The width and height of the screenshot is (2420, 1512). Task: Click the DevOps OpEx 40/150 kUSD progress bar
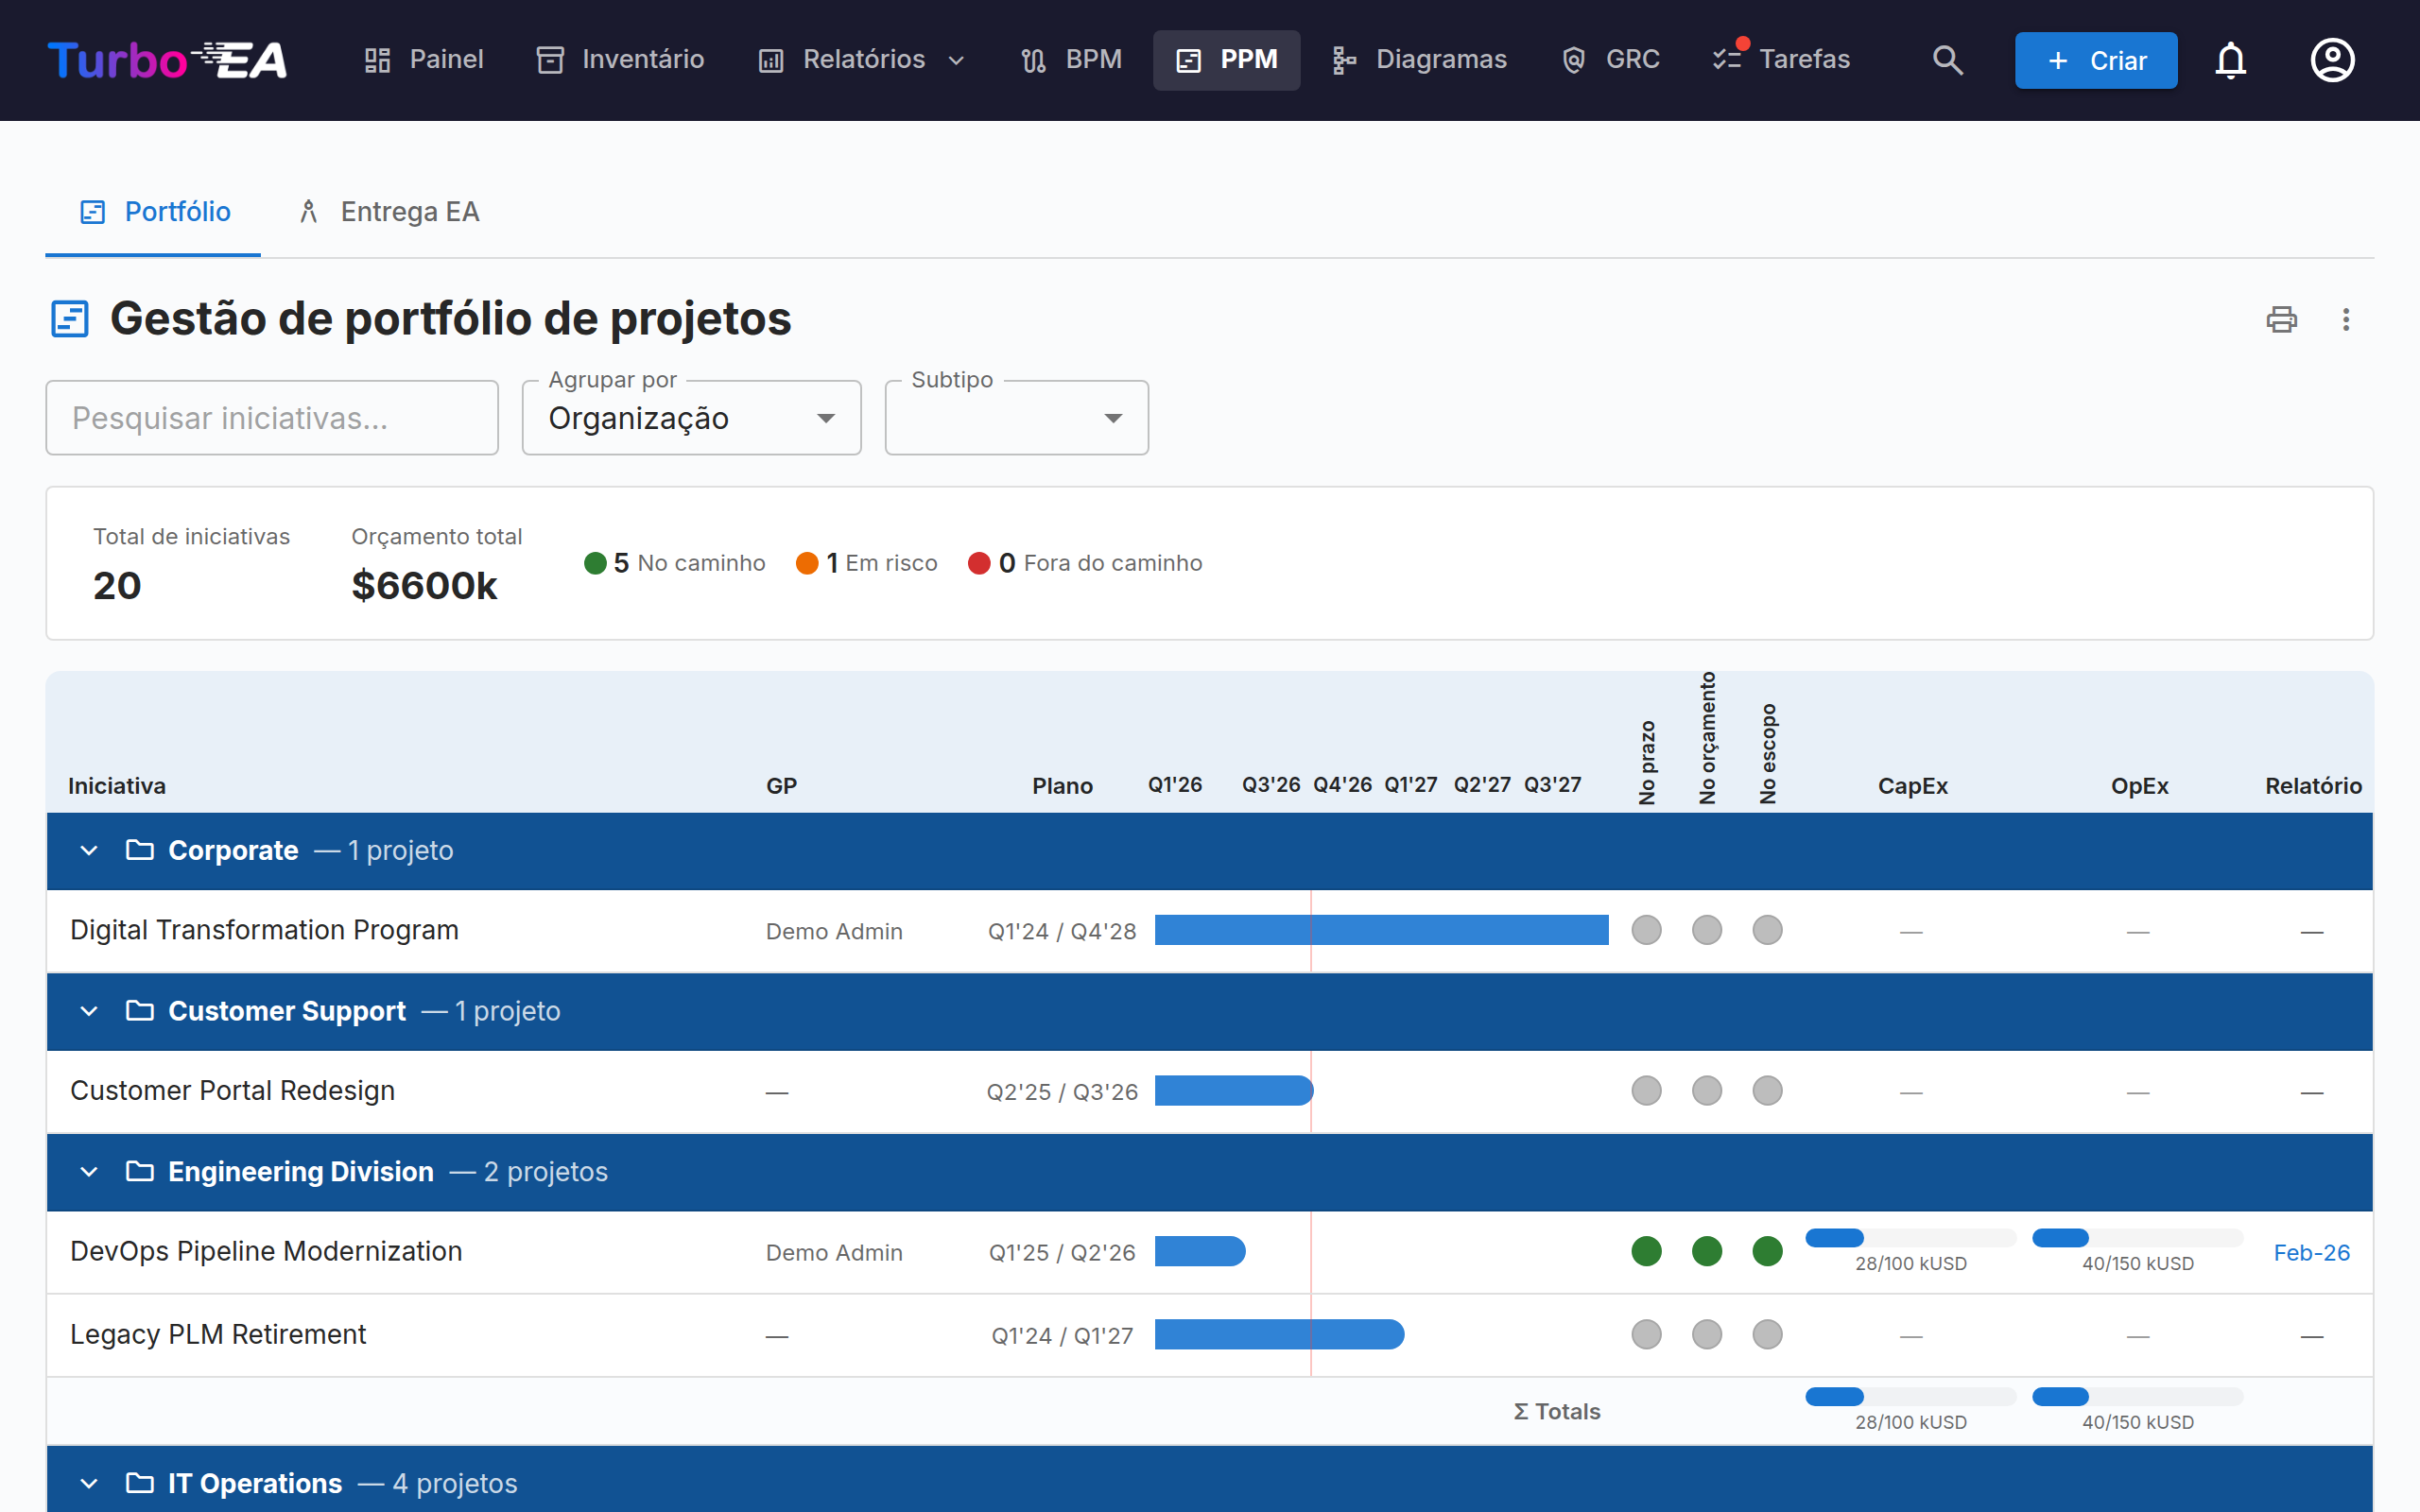click(2137, 1238)
